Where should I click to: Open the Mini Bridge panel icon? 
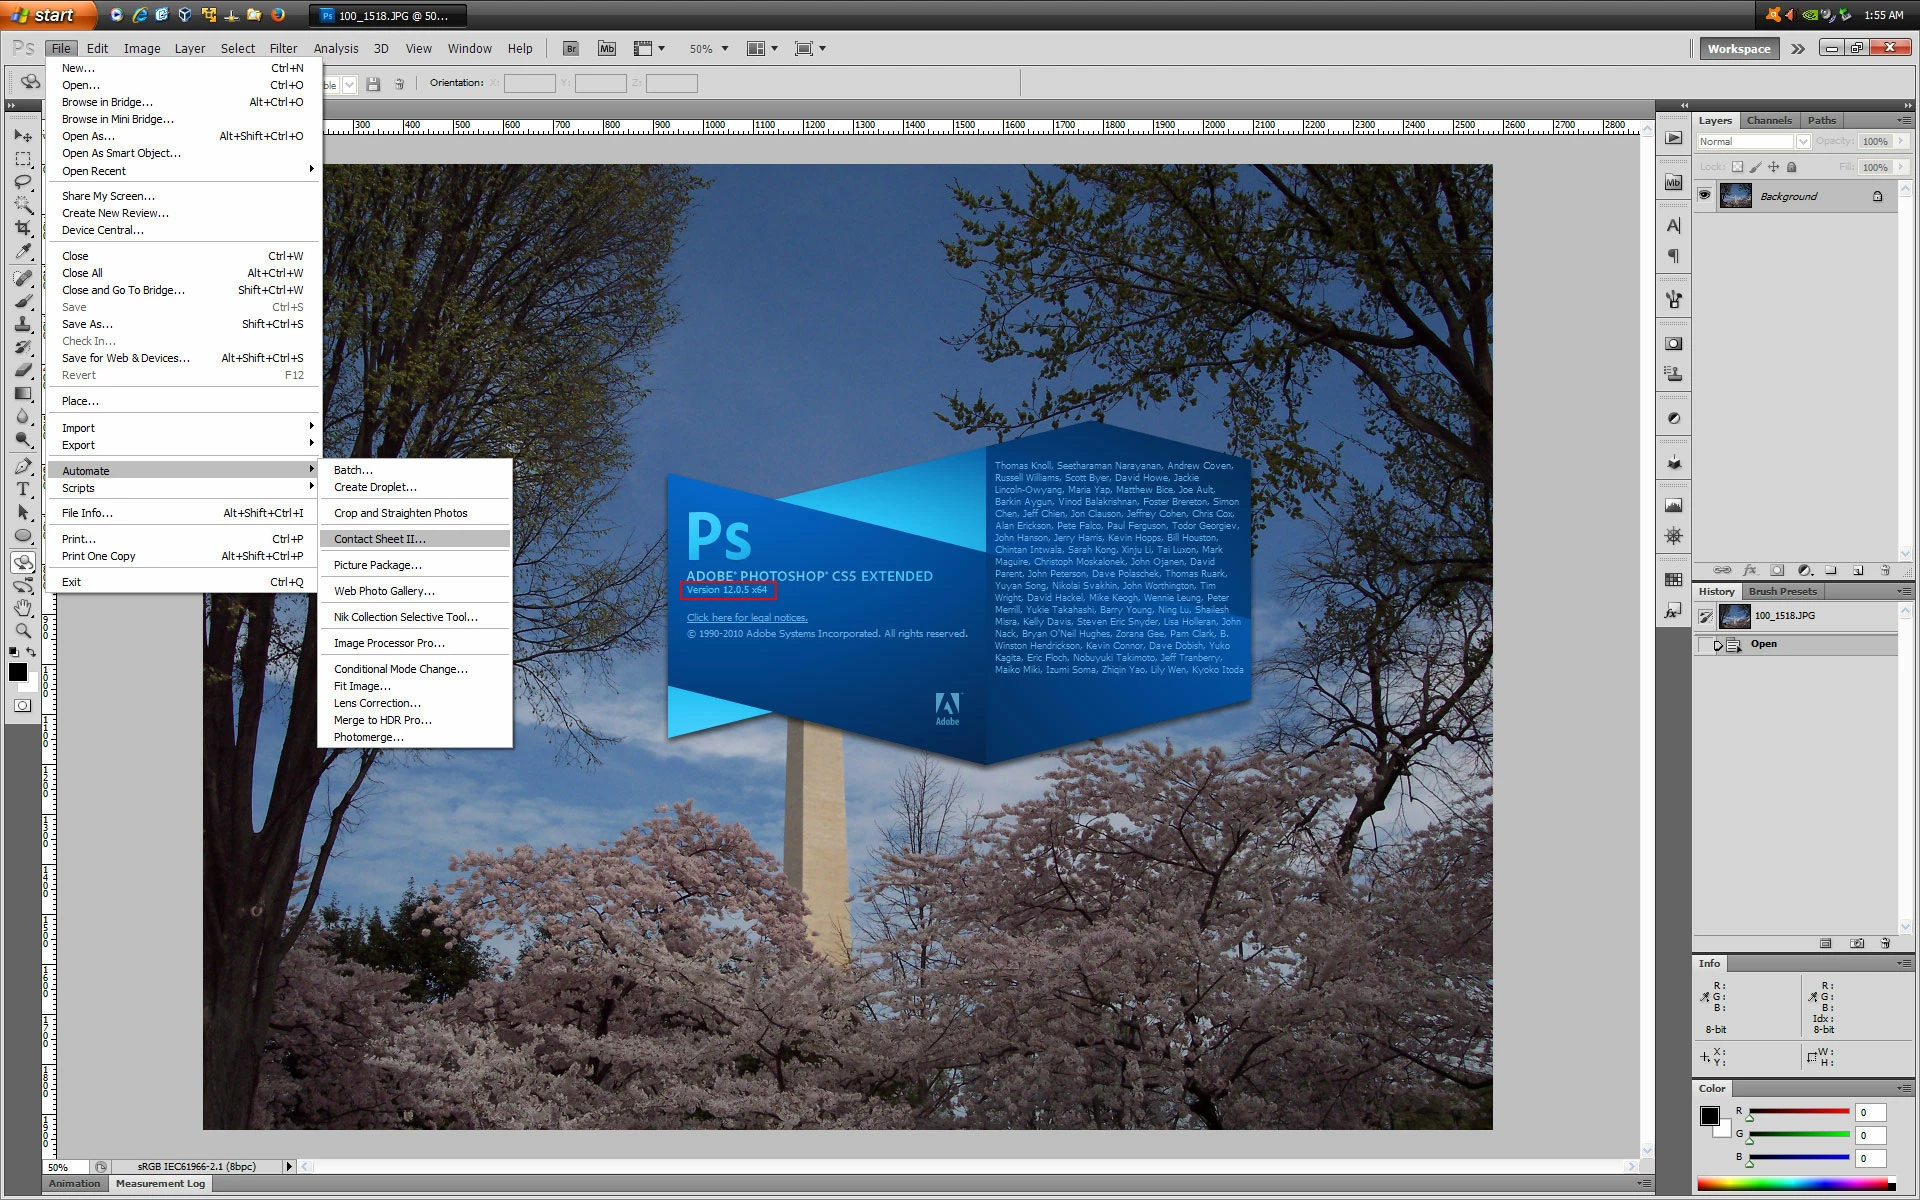click(x=1673, y=182)
